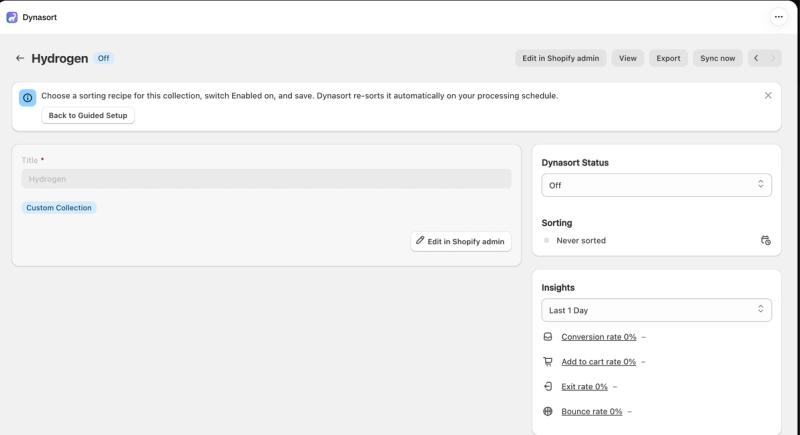Click the disabled Title input field
This screenshot has width=800, height=435.
pyautogui.click(x=266, y=179)
